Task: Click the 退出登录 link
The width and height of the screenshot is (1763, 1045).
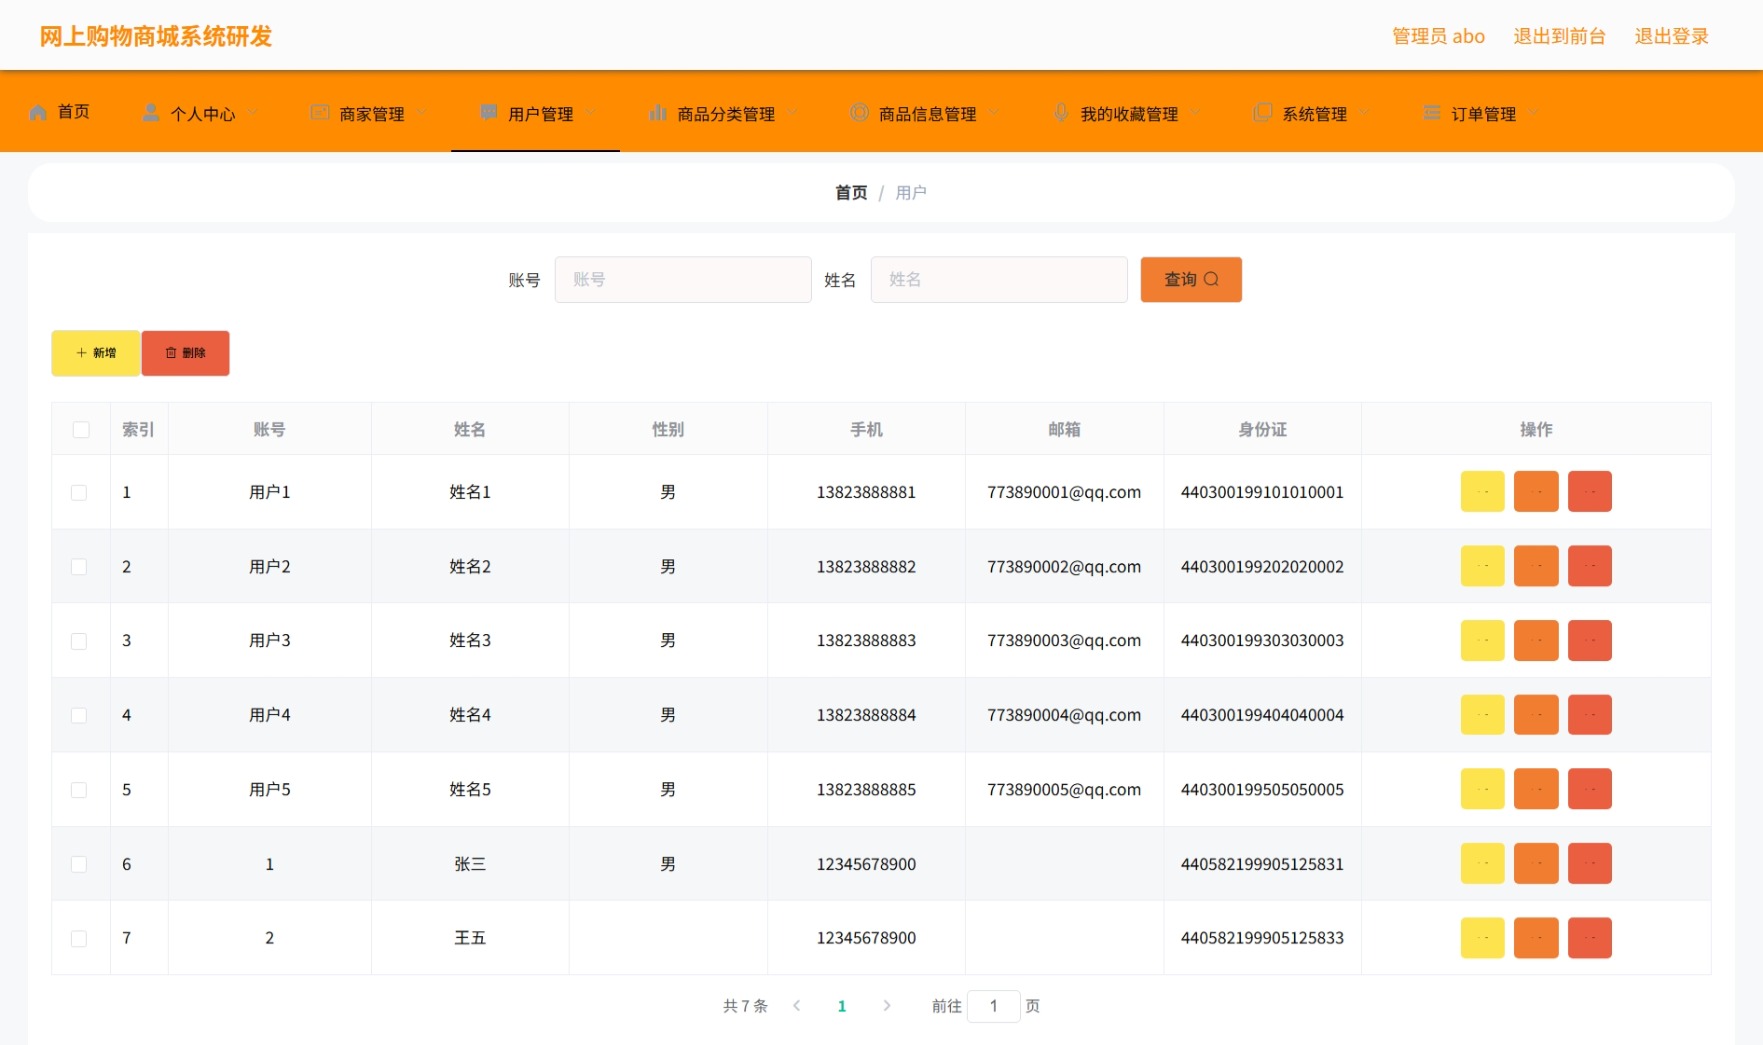Action: pos(1671,36)
